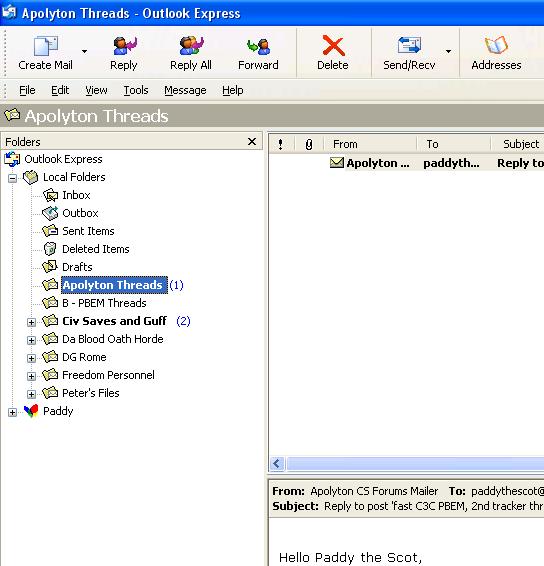Screen dimensions: 544x566
Task: Open the Tools menu
Action: click(x=136, y=90)
